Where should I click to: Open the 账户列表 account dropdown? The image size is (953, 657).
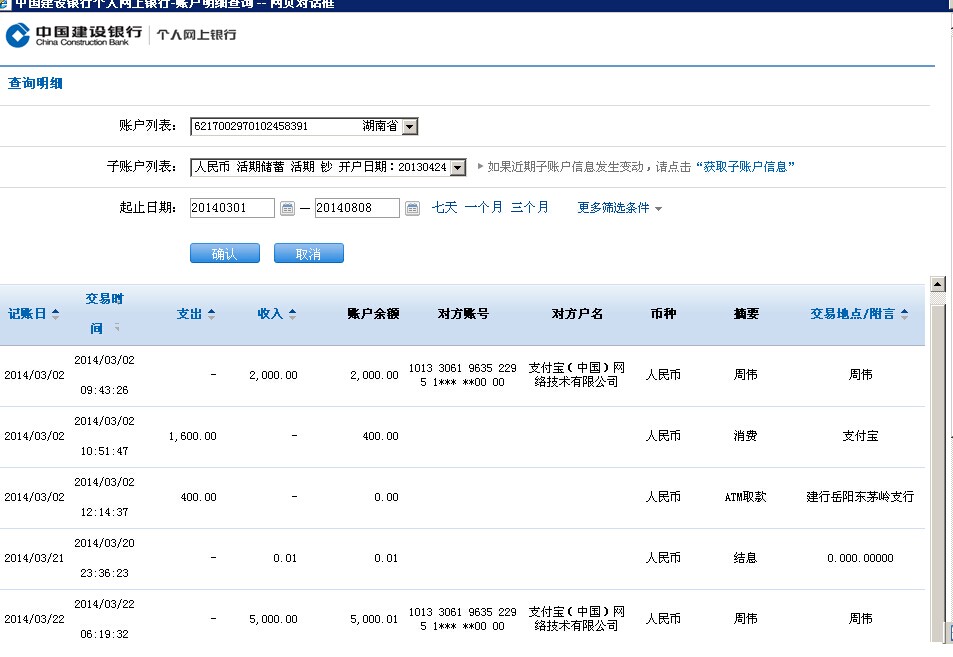coord(410,126)
